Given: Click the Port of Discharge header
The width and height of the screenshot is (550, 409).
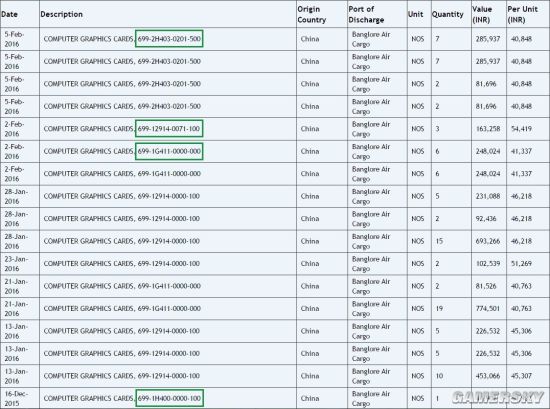Looking at the screenshot, I should click(x=366, y=14).
